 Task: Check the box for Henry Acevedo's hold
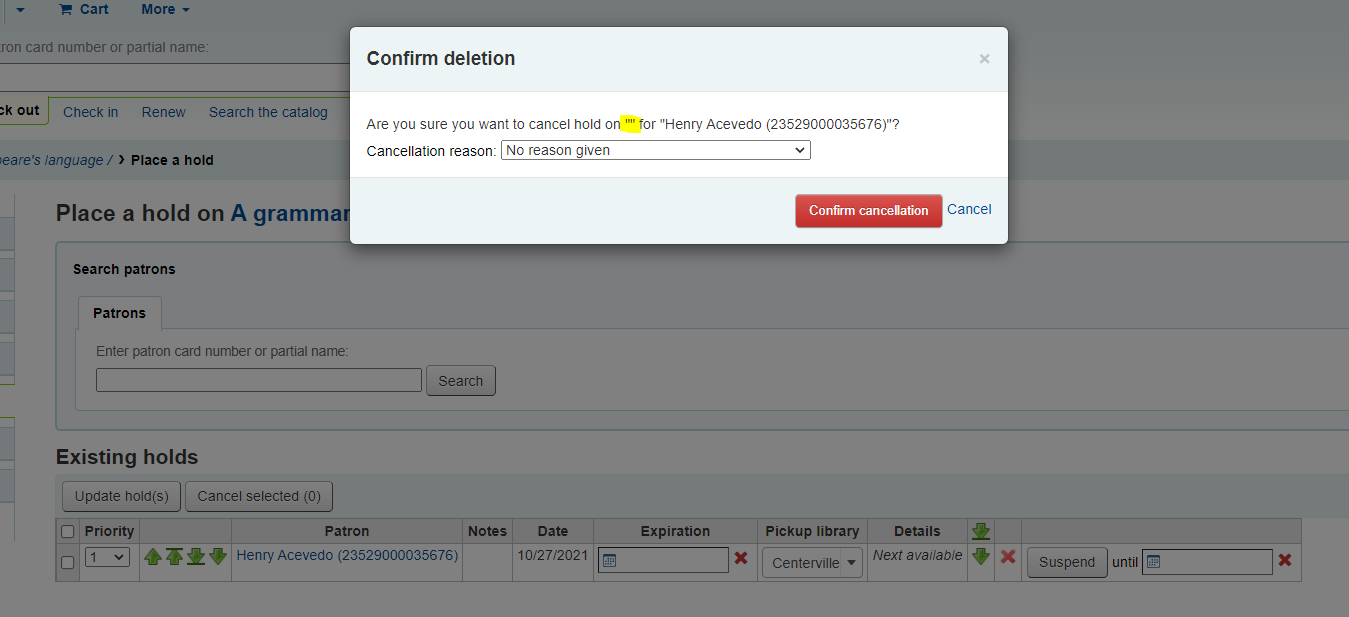[68, 562]
